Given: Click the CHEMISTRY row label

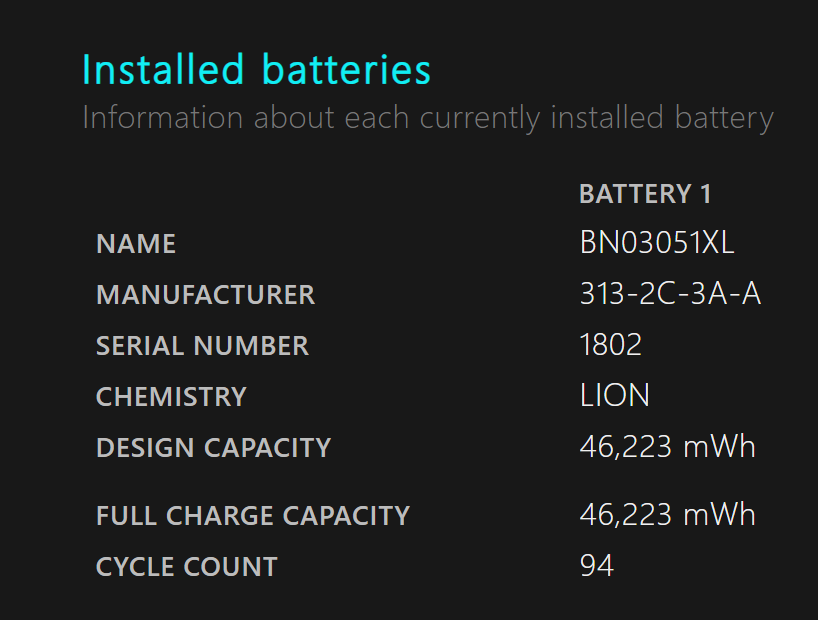Looking at the screenshot, I should click(171, 397).
